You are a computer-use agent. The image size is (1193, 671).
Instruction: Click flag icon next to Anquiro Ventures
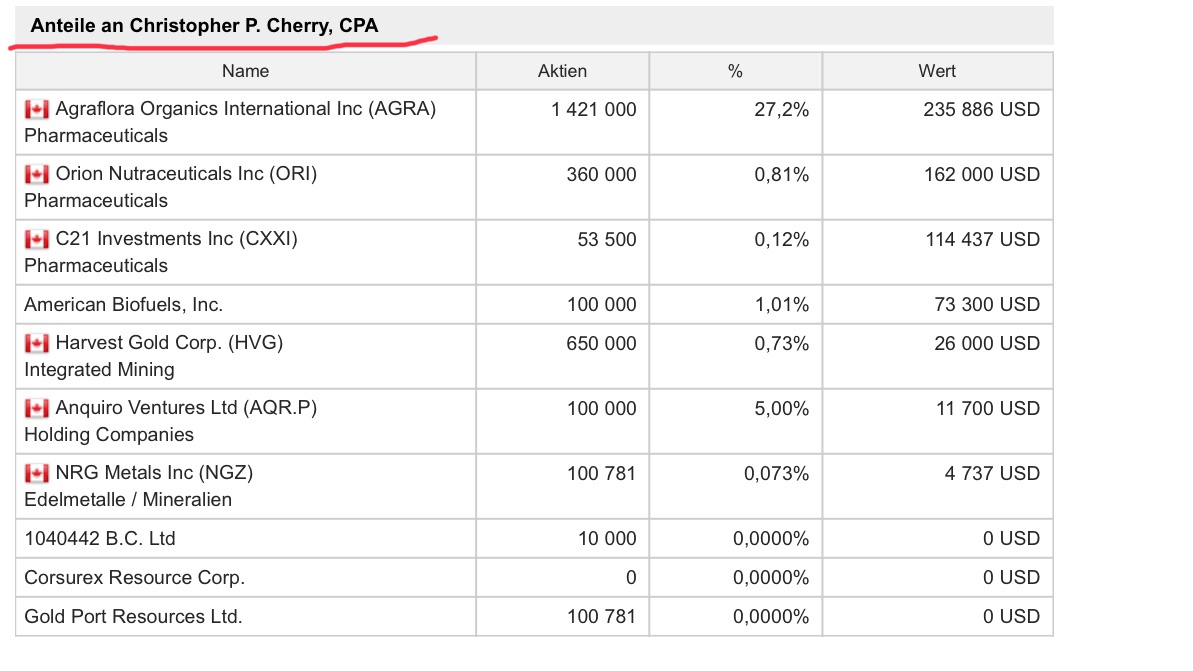click(37, 409)
